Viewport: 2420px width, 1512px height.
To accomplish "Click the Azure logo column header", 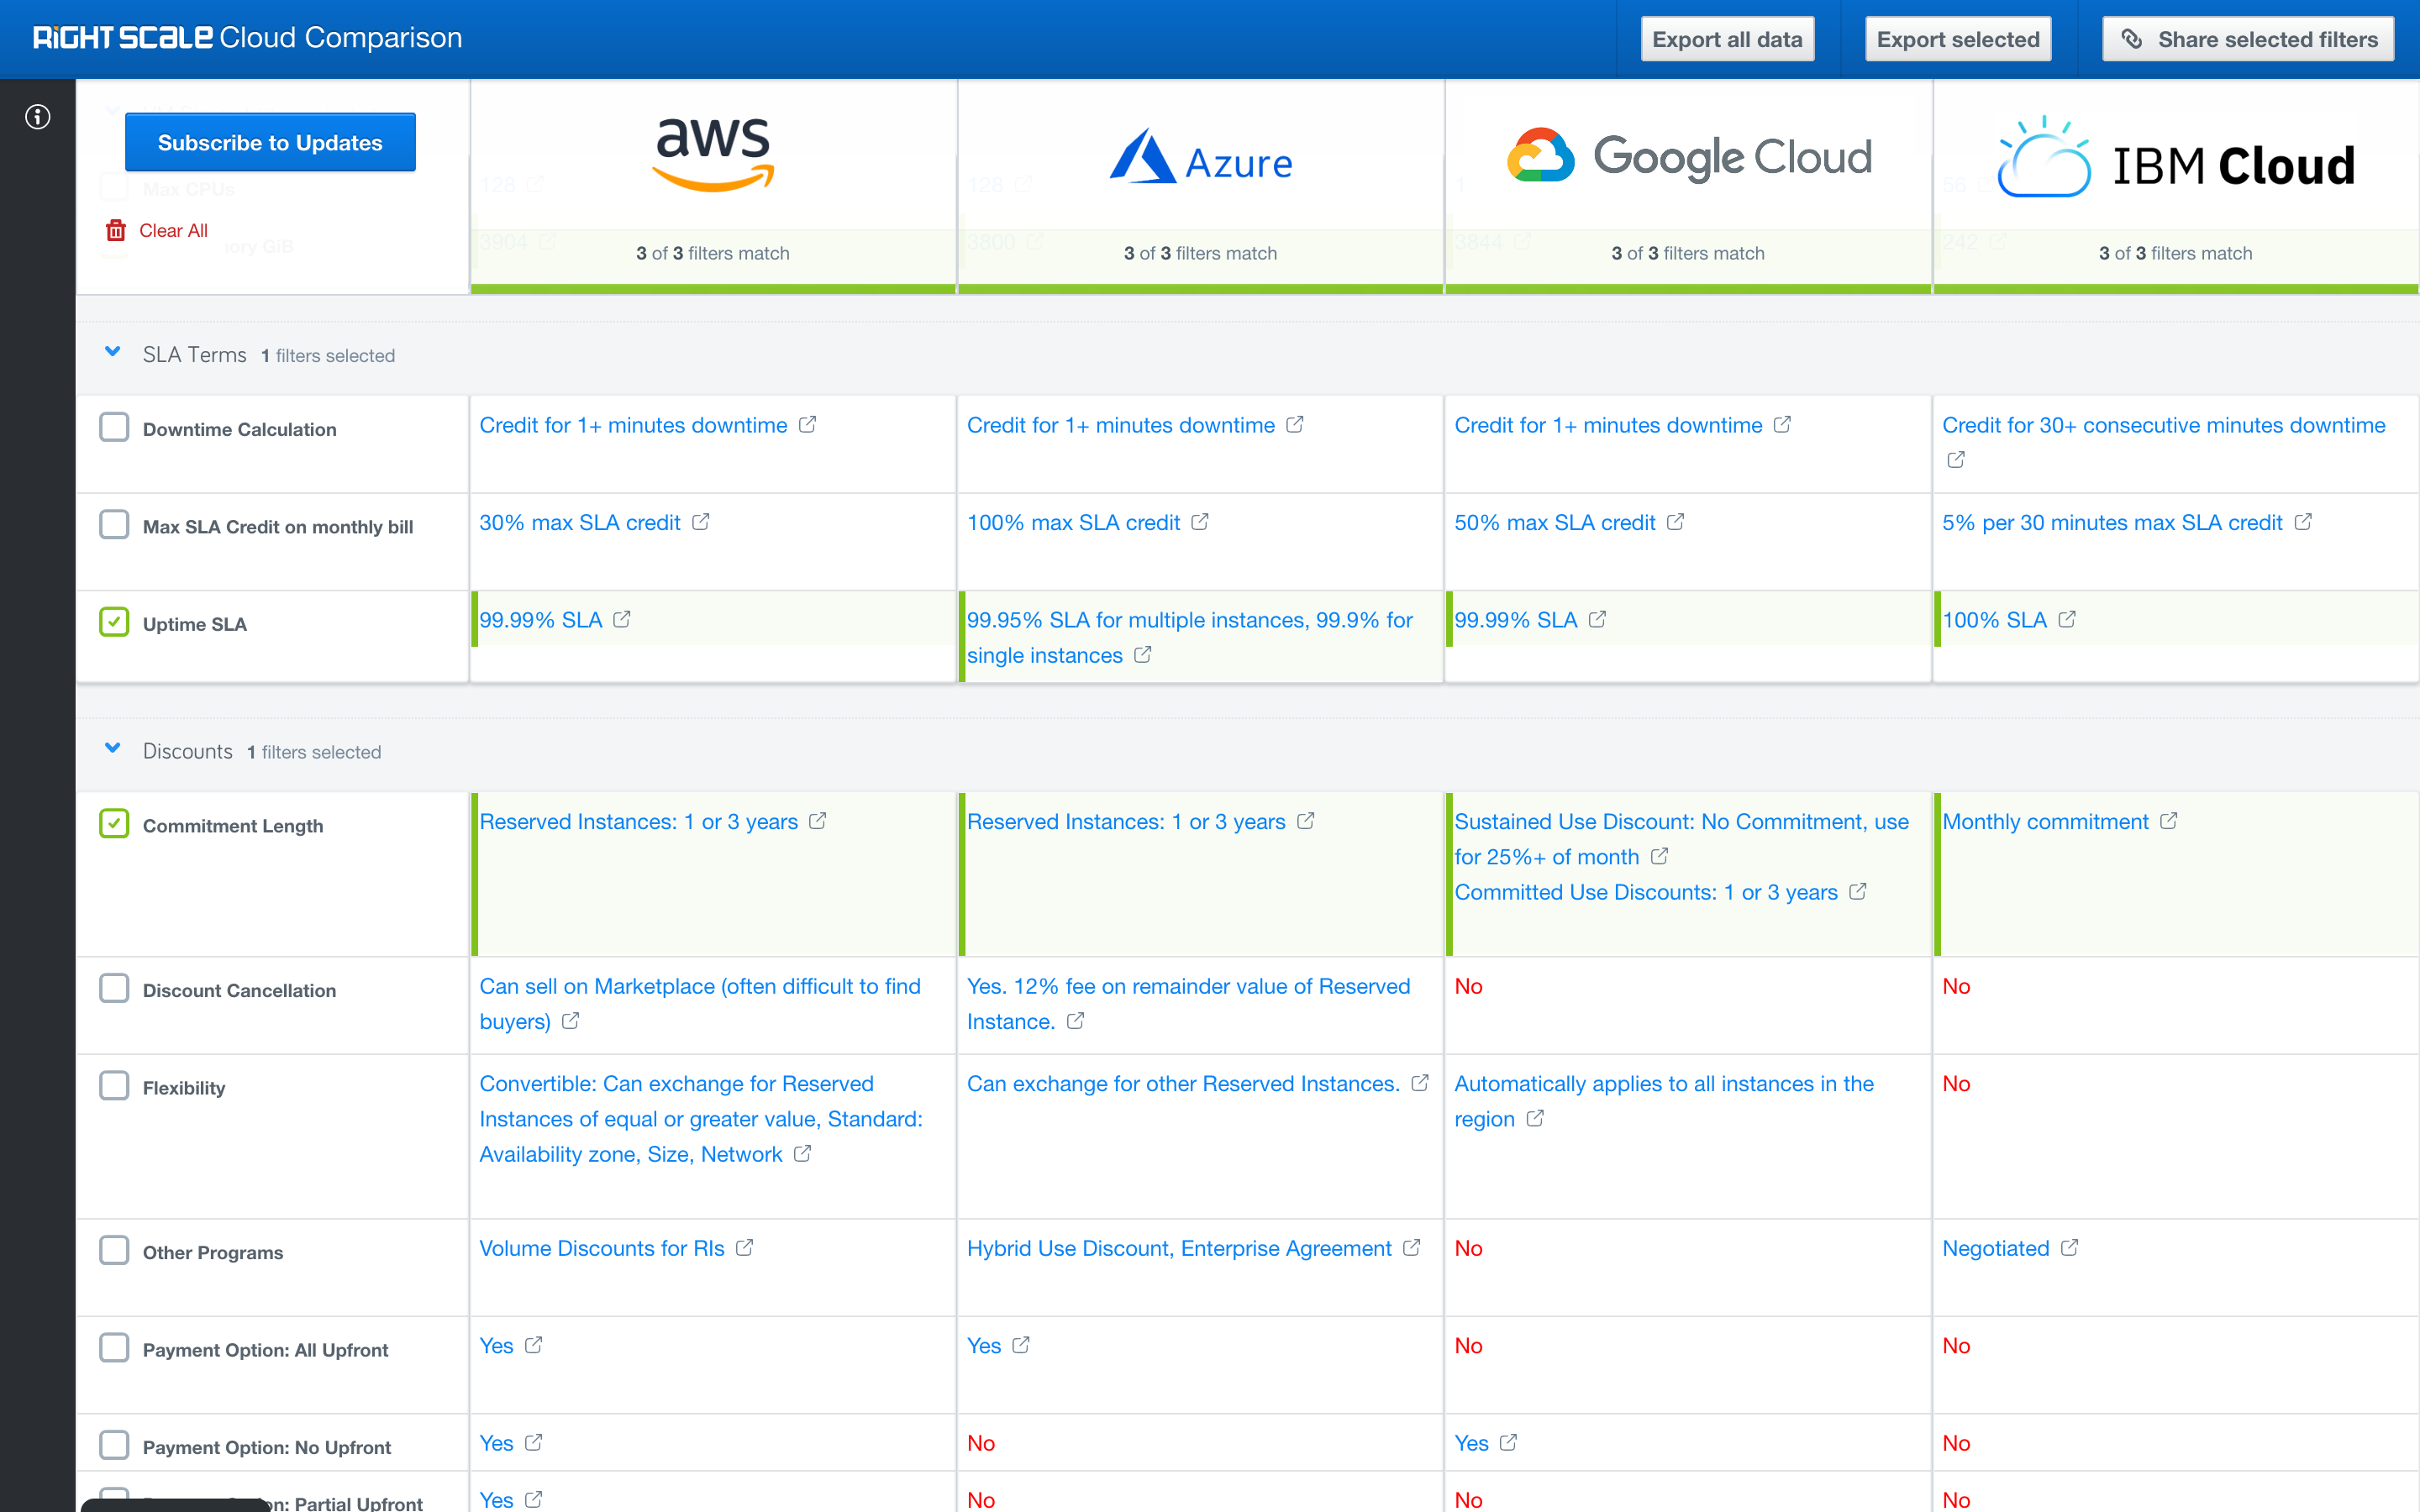I will 1200,157.
